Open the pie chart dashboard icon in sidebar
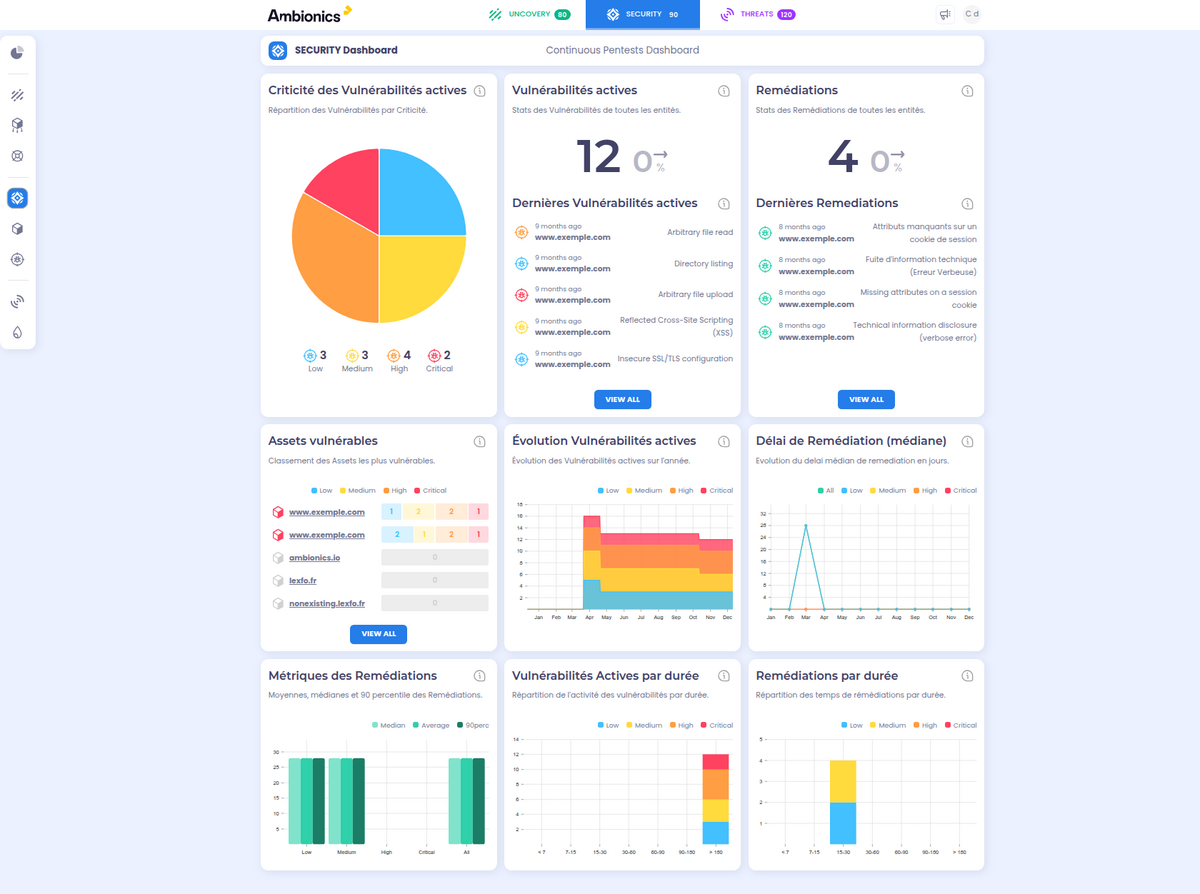The width and height of the screenshot is (1200, 894). (17, 53)
